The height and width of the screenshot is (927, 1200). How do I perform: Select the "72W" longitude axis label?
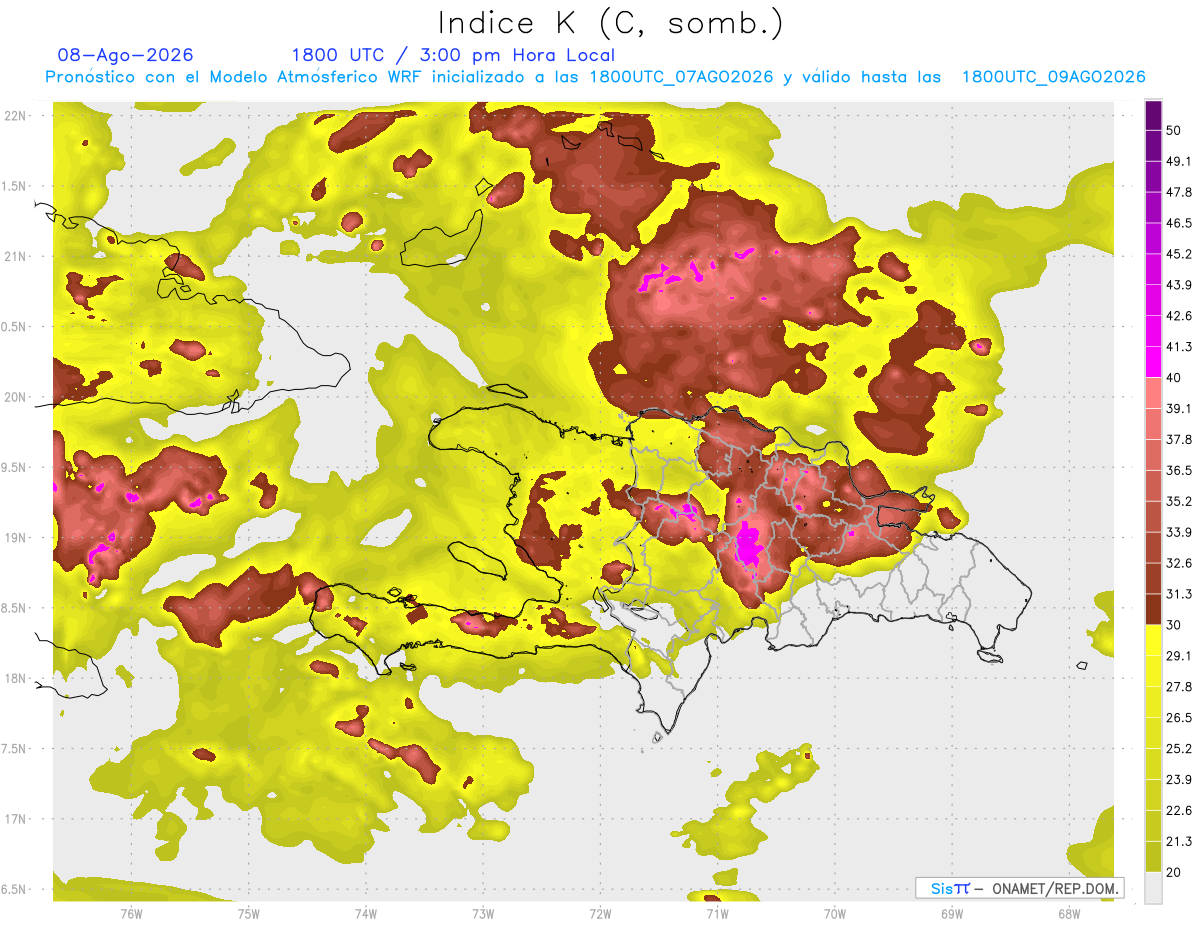[600, 914]
